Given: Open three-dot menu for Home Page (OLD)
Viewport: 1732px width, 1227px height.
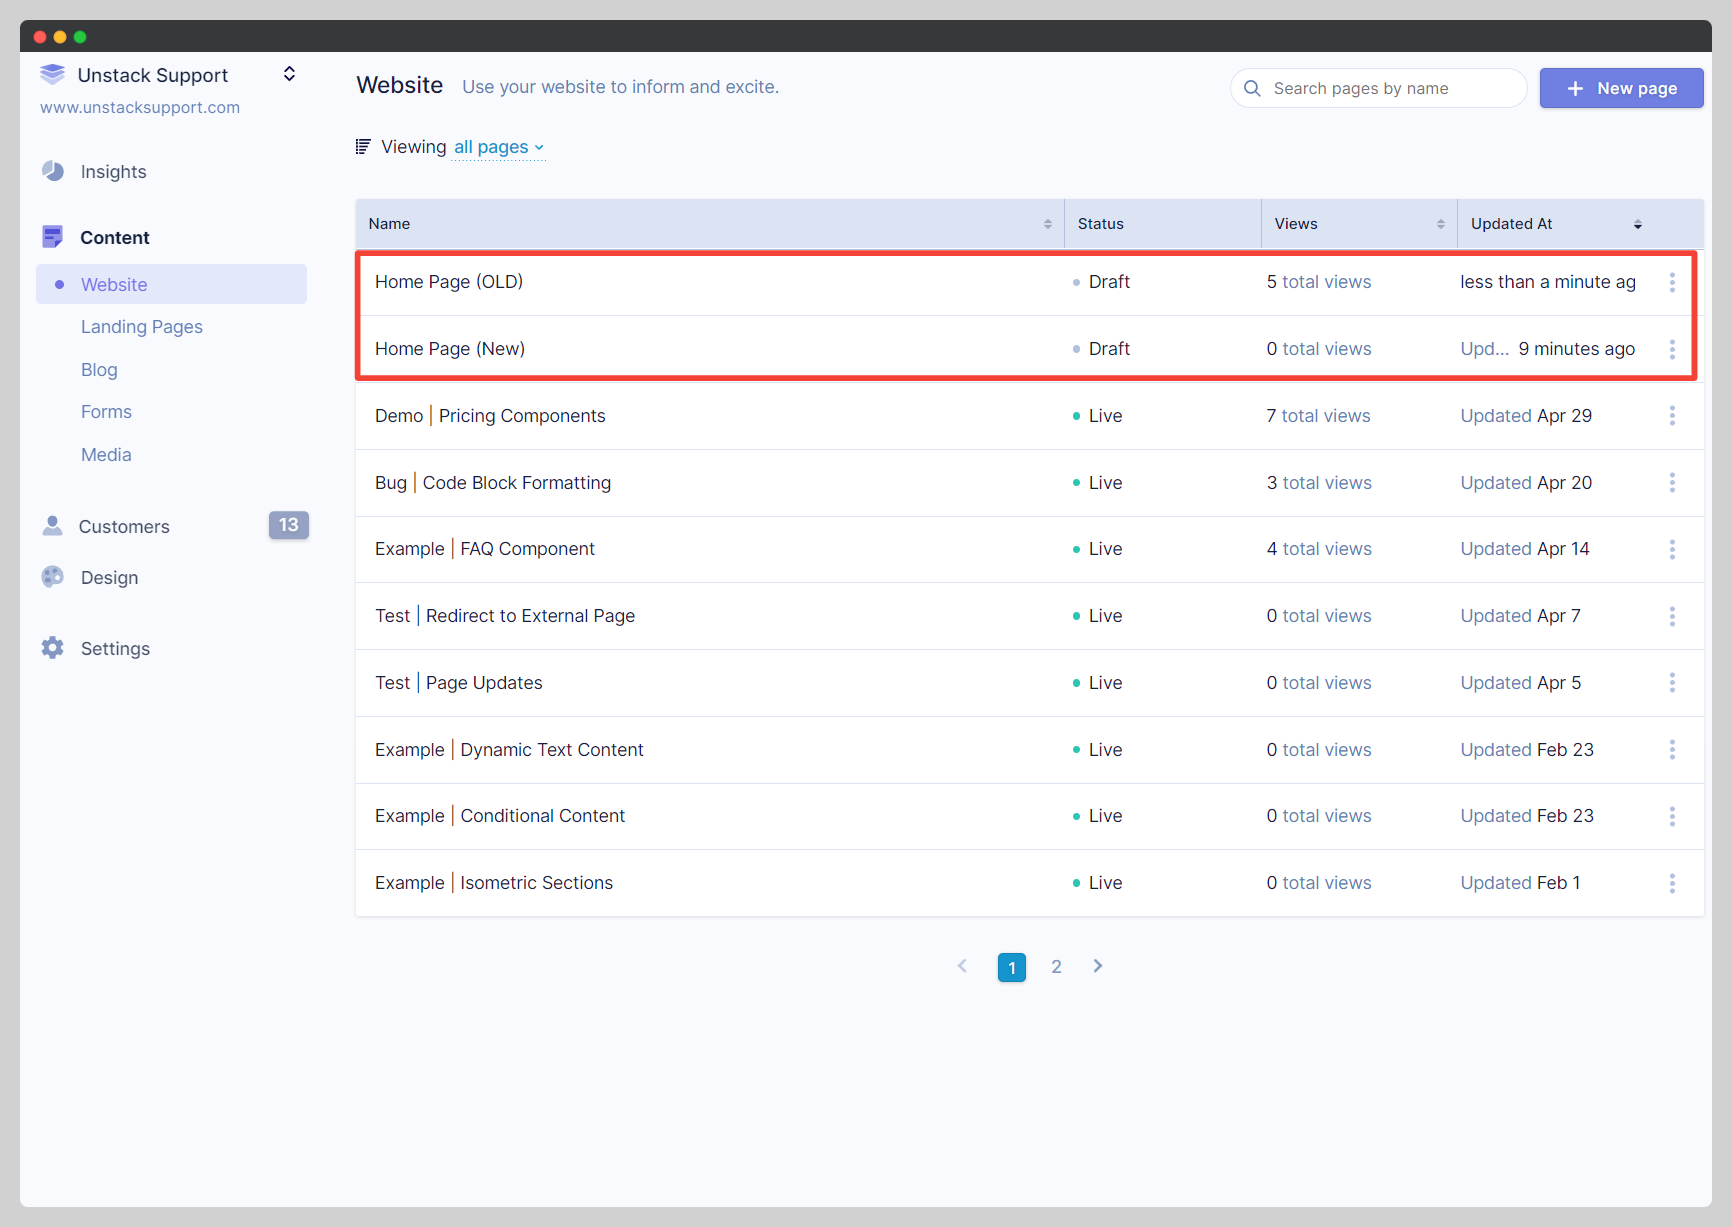Looking at the screenshot, I should pyautogui.click(x=1672, y=282).
